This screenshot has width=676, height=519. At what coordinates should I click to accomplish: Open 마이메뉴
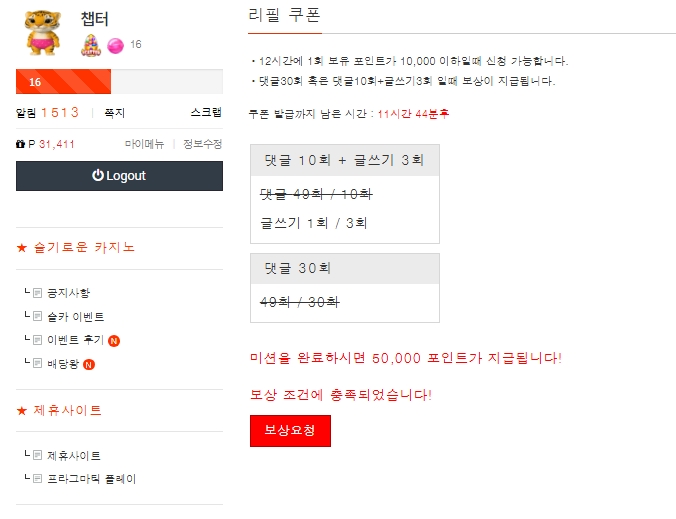pos(144,144)
